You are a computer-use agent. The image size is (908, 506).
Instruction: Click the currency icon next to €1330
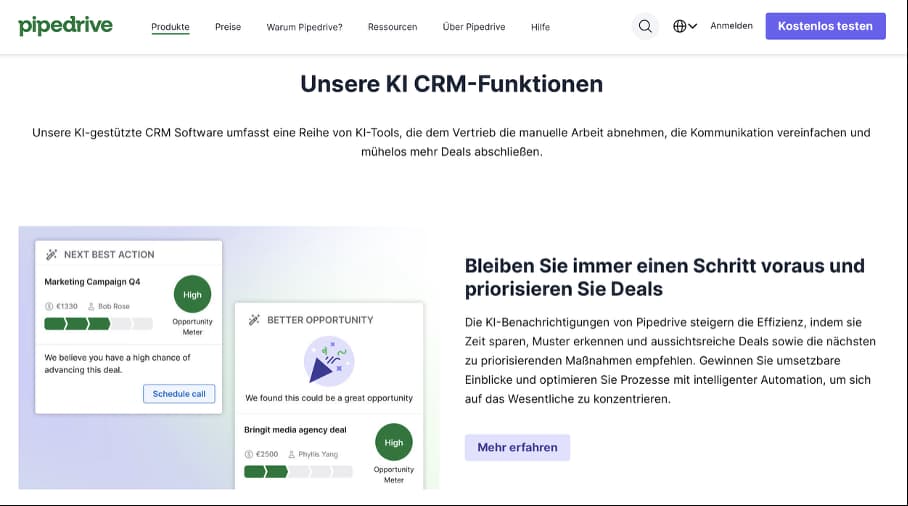point(49,306)
